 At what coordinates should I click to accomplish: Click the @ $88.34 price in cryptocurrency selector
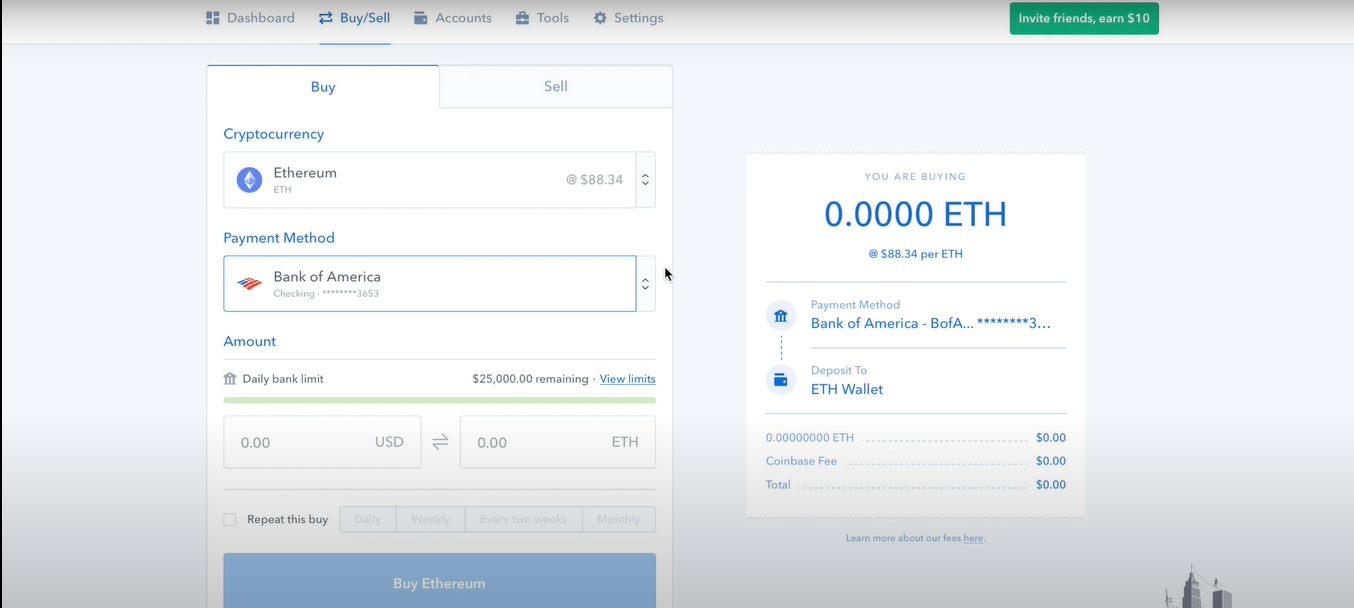tap(594, 180)
